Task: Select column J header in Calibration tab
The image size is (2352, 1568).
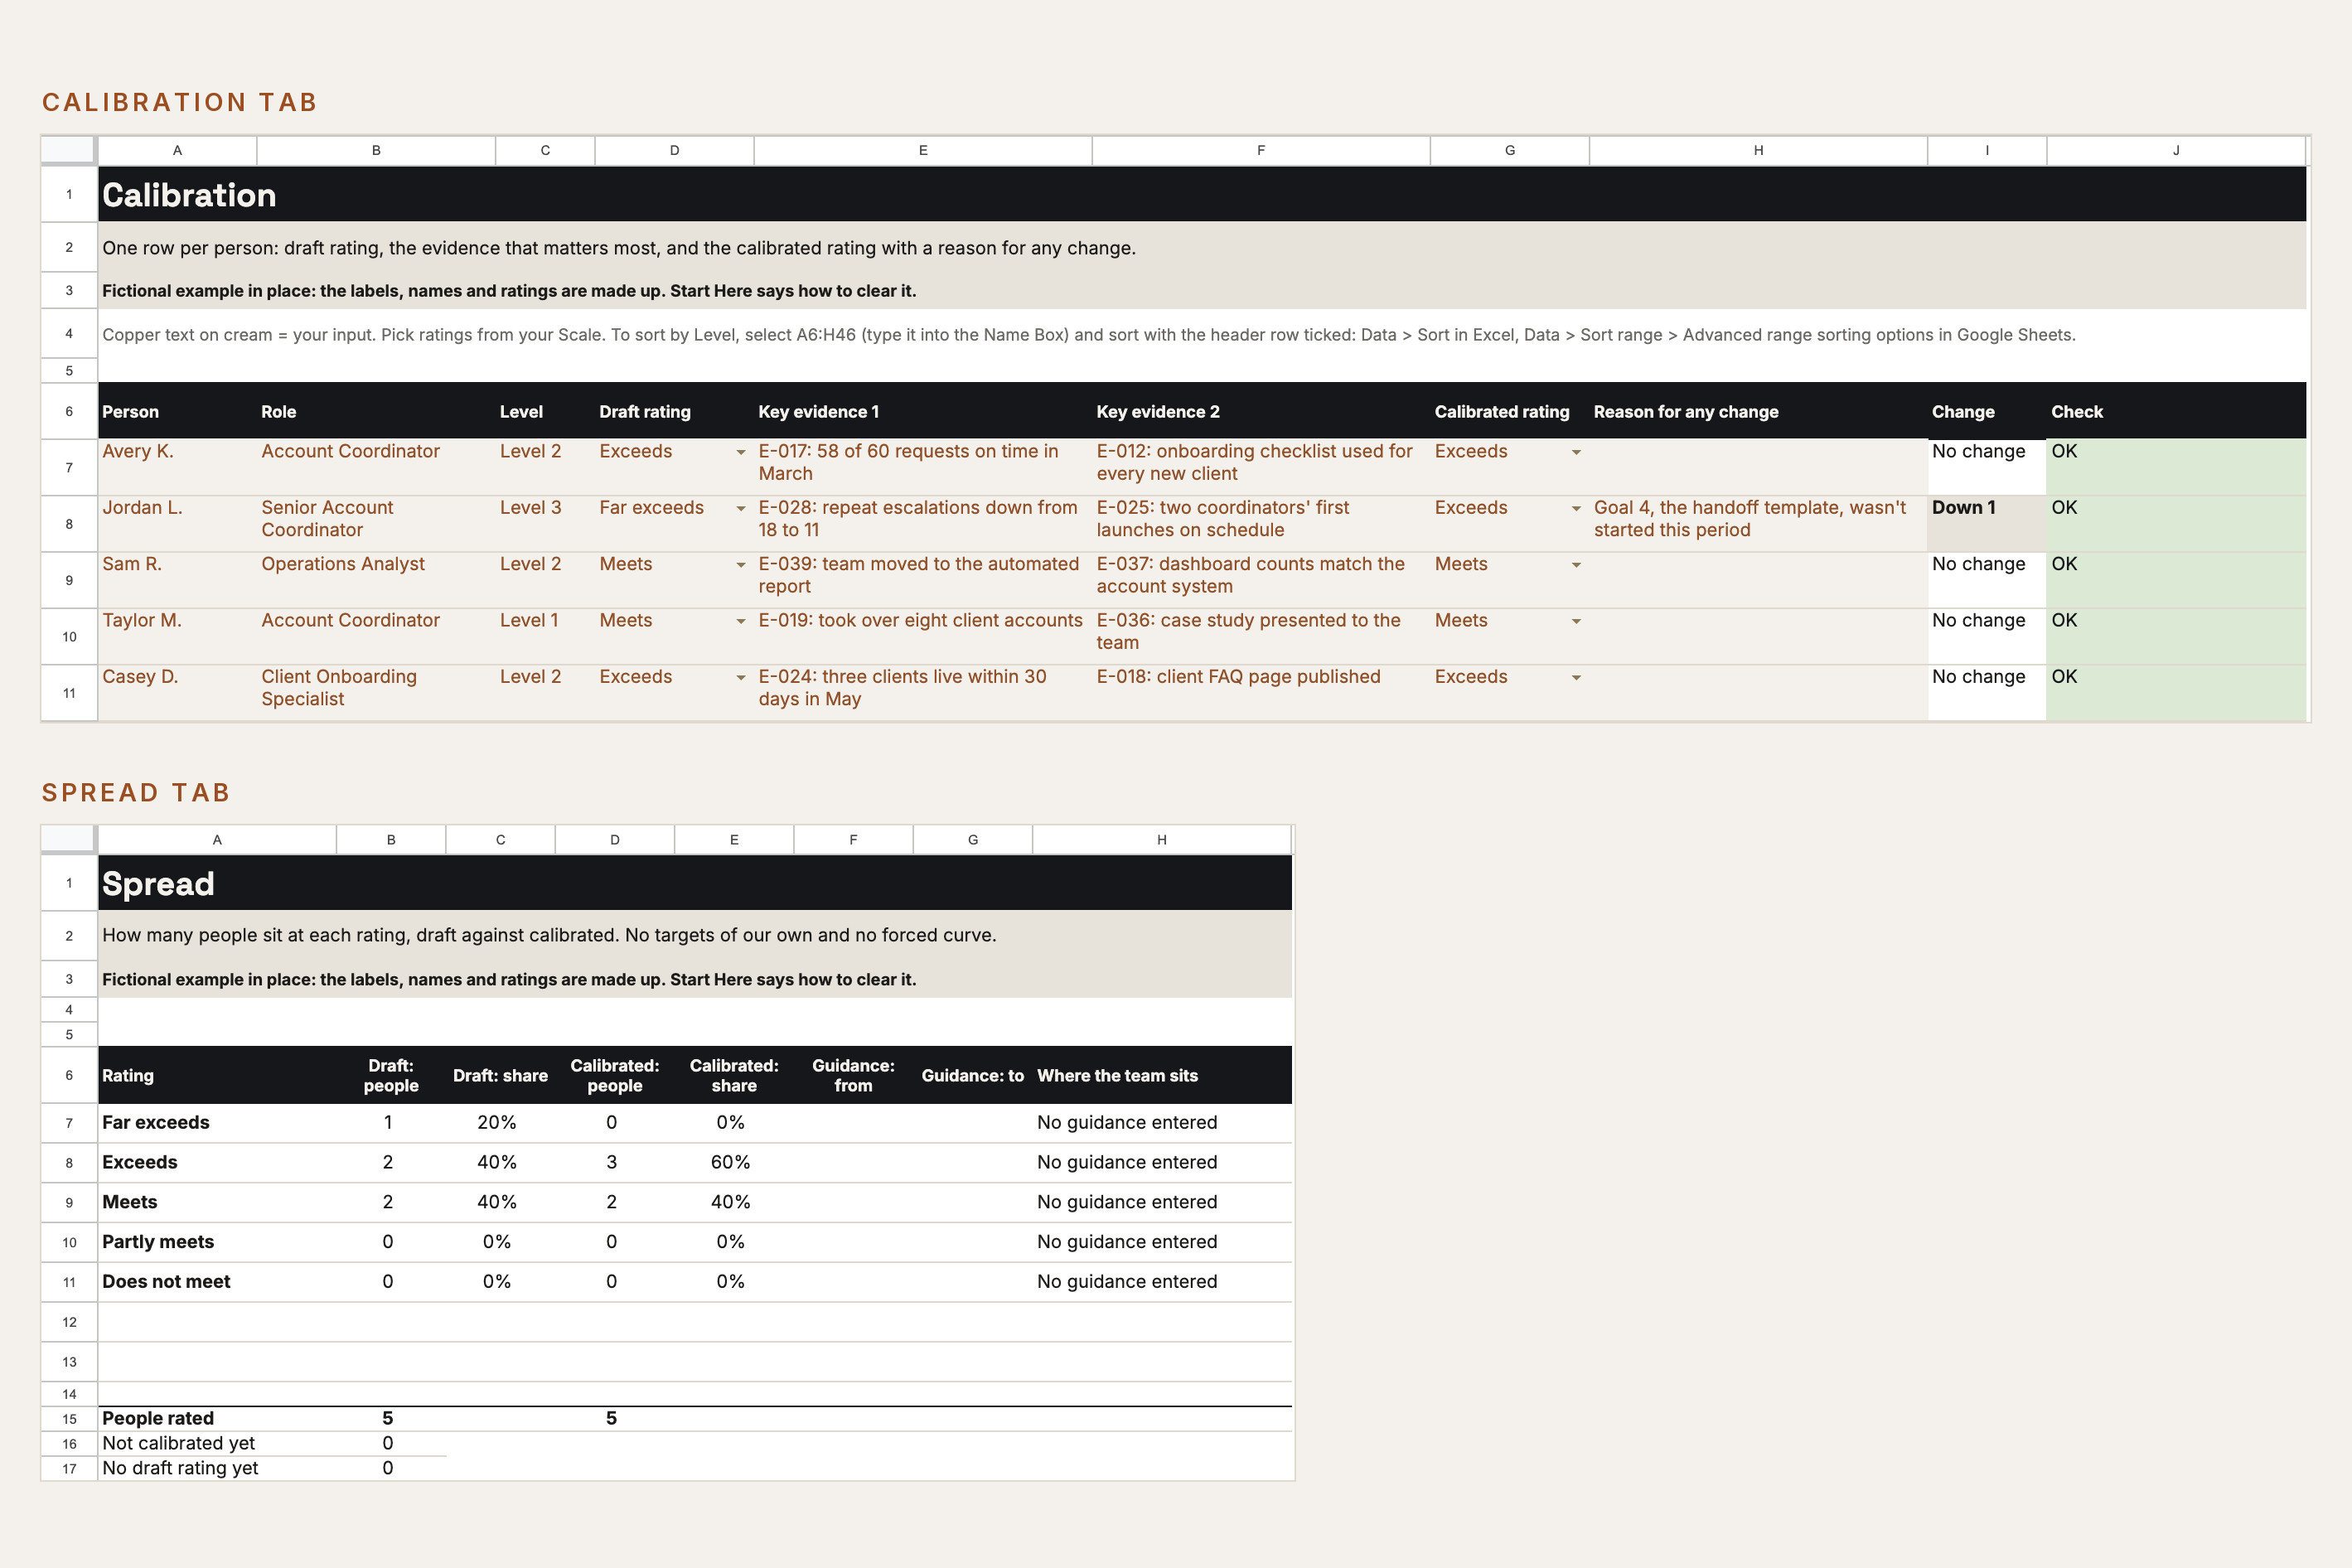Action: click(2176, 150)
